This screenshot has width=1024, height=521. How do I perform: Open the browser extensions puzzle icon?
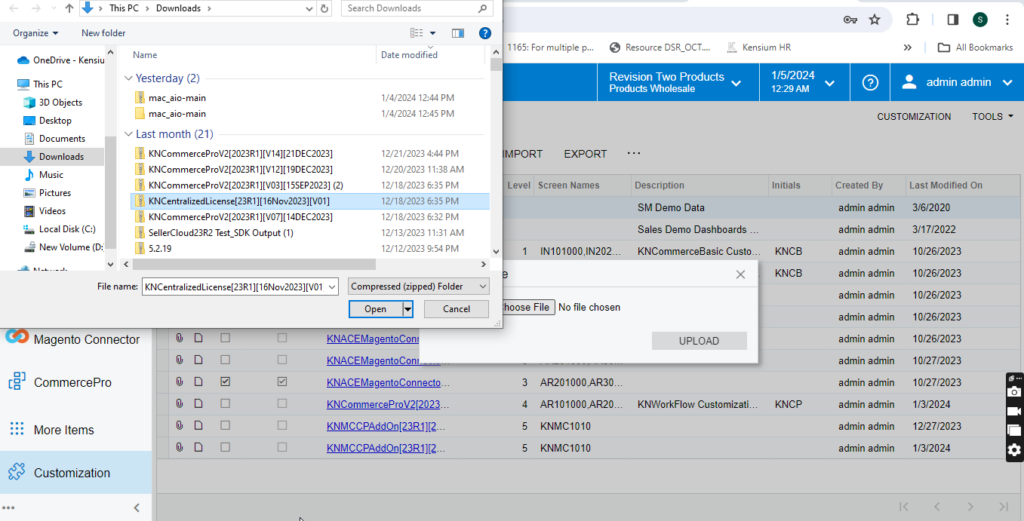912,20
